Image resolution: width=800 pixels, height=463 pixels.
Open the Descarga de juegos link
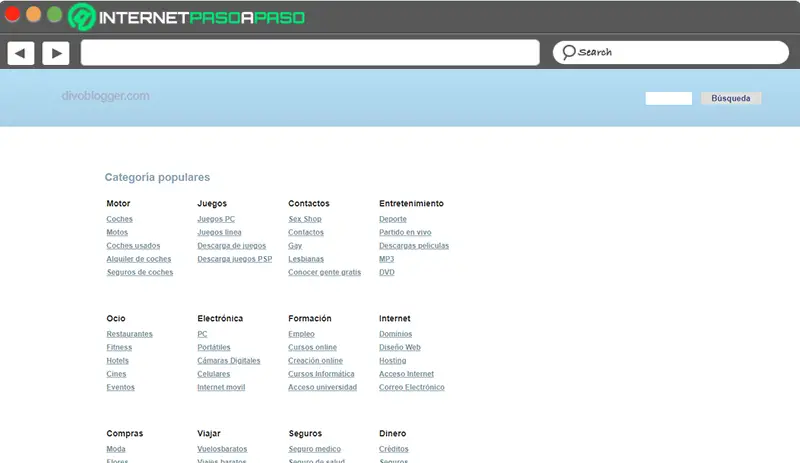pyautogui.click(x=232, y=246)
